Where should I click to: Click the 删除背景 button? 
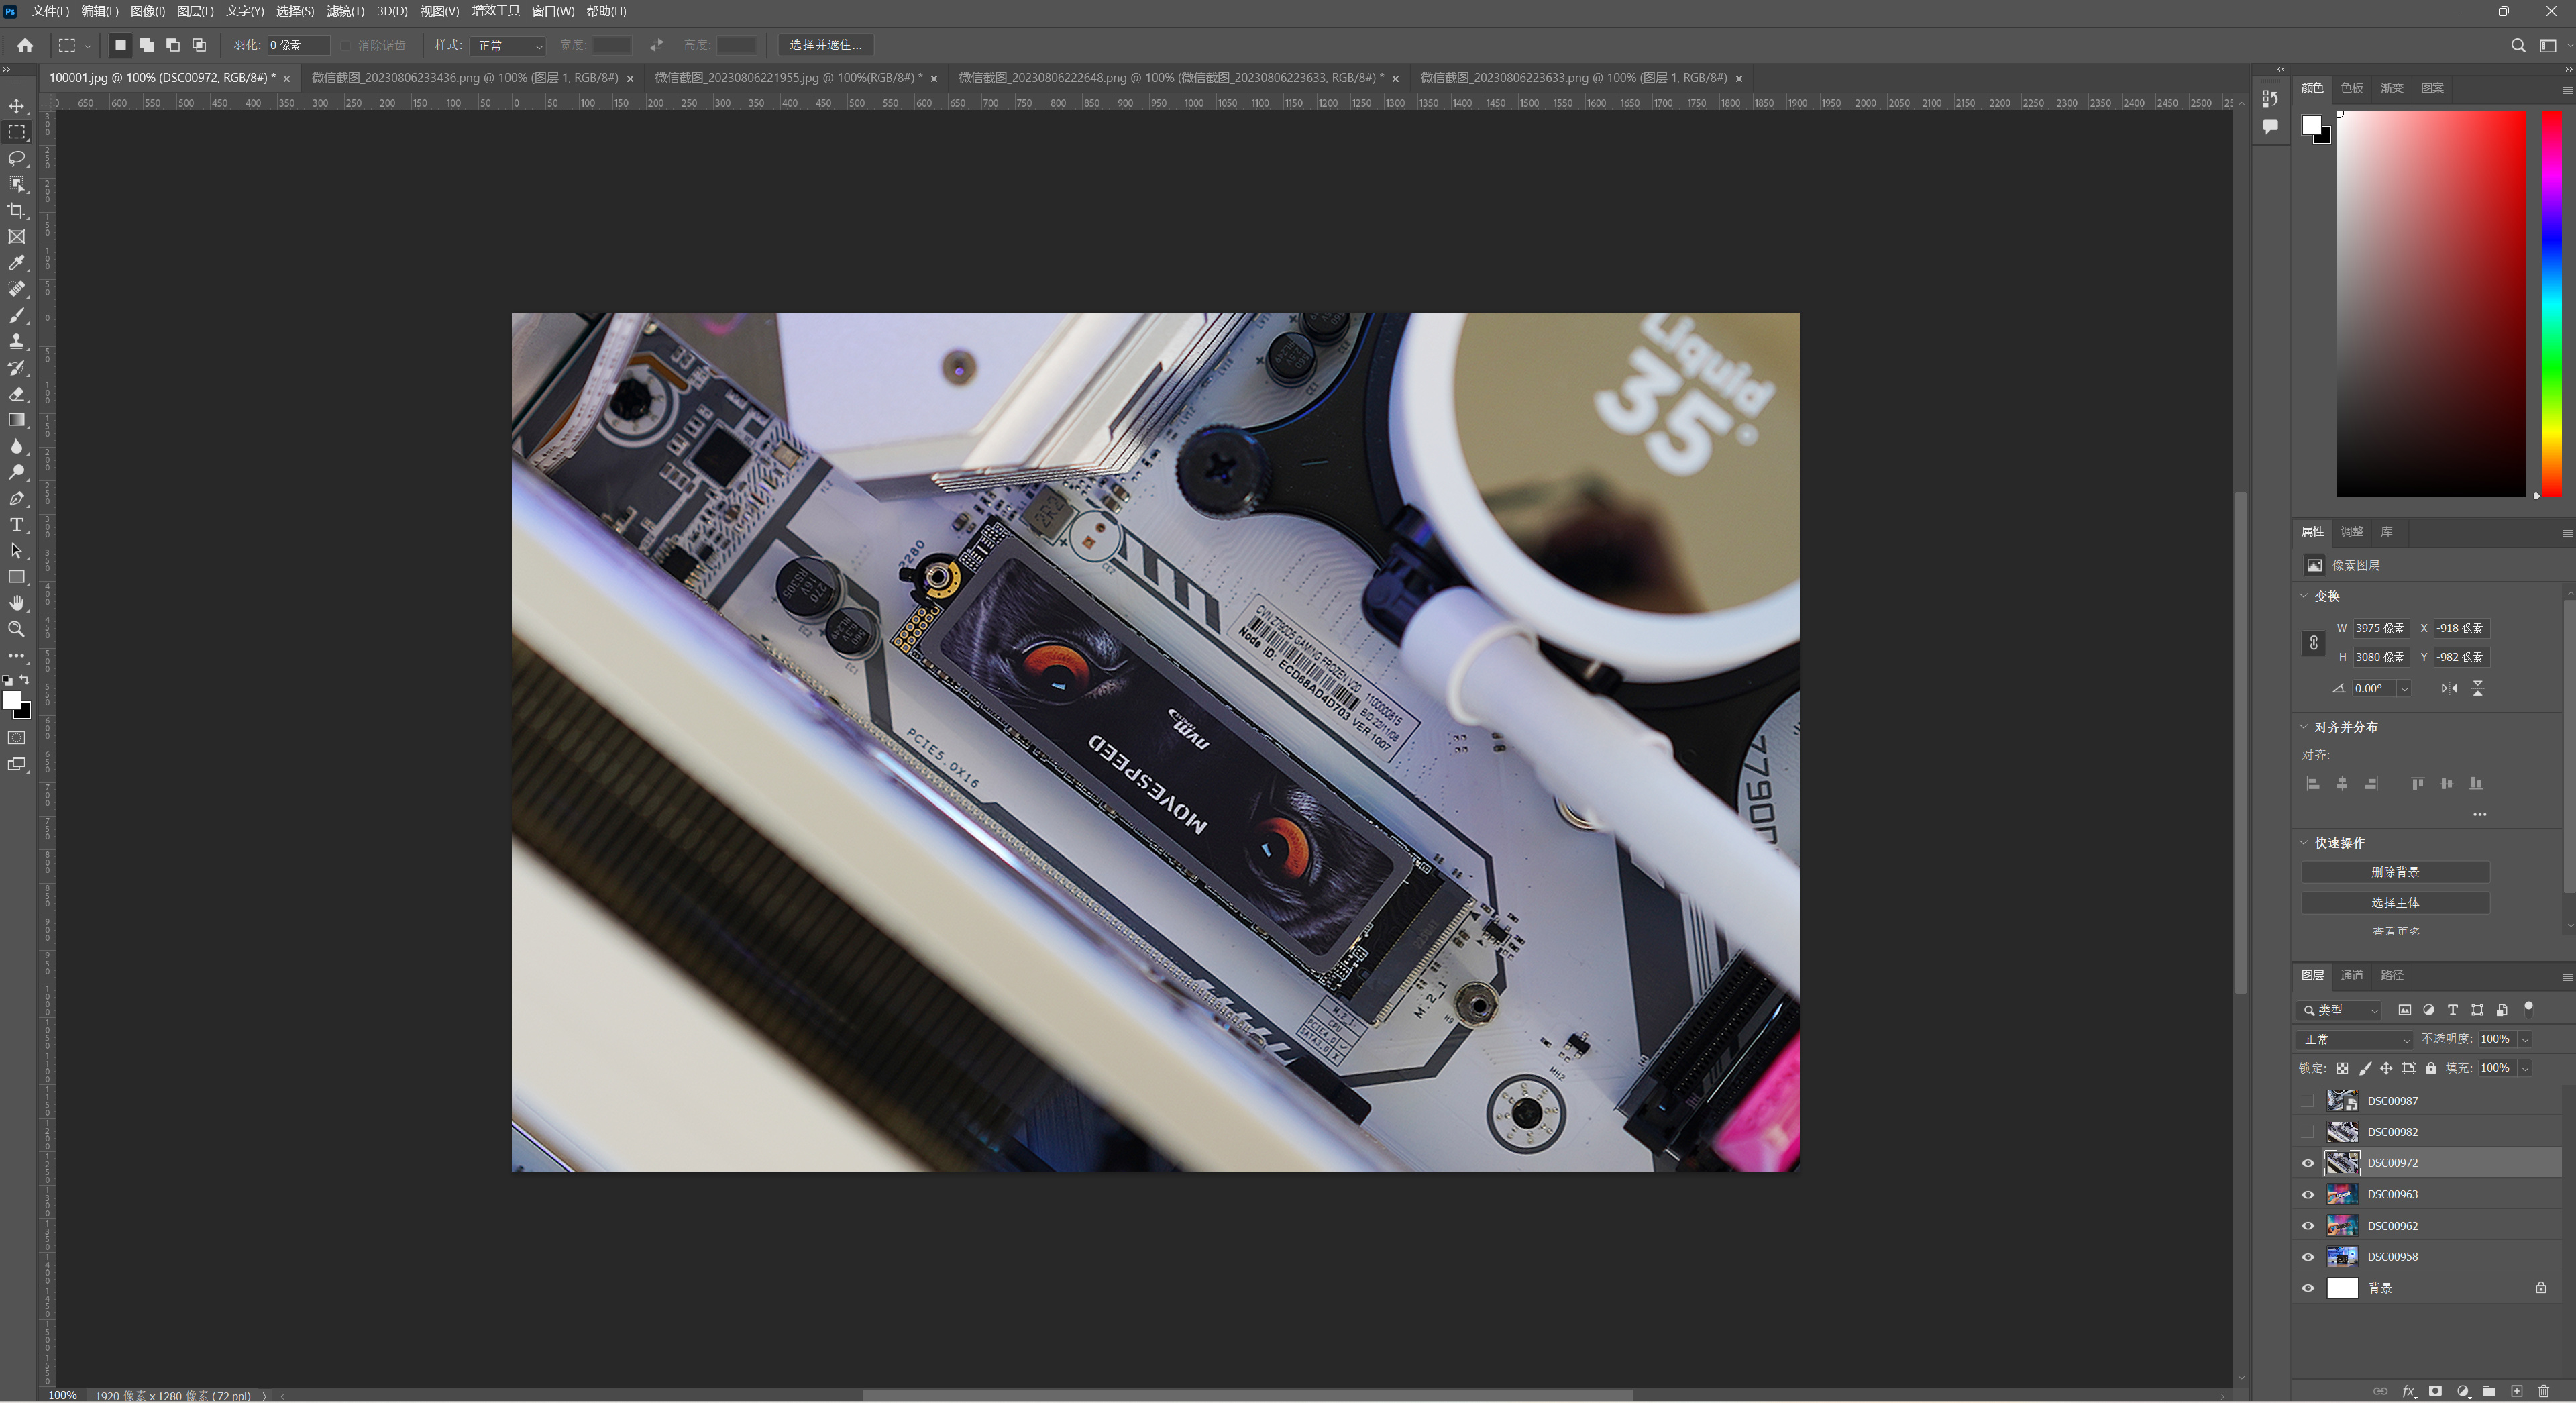tap(2395, 872)
